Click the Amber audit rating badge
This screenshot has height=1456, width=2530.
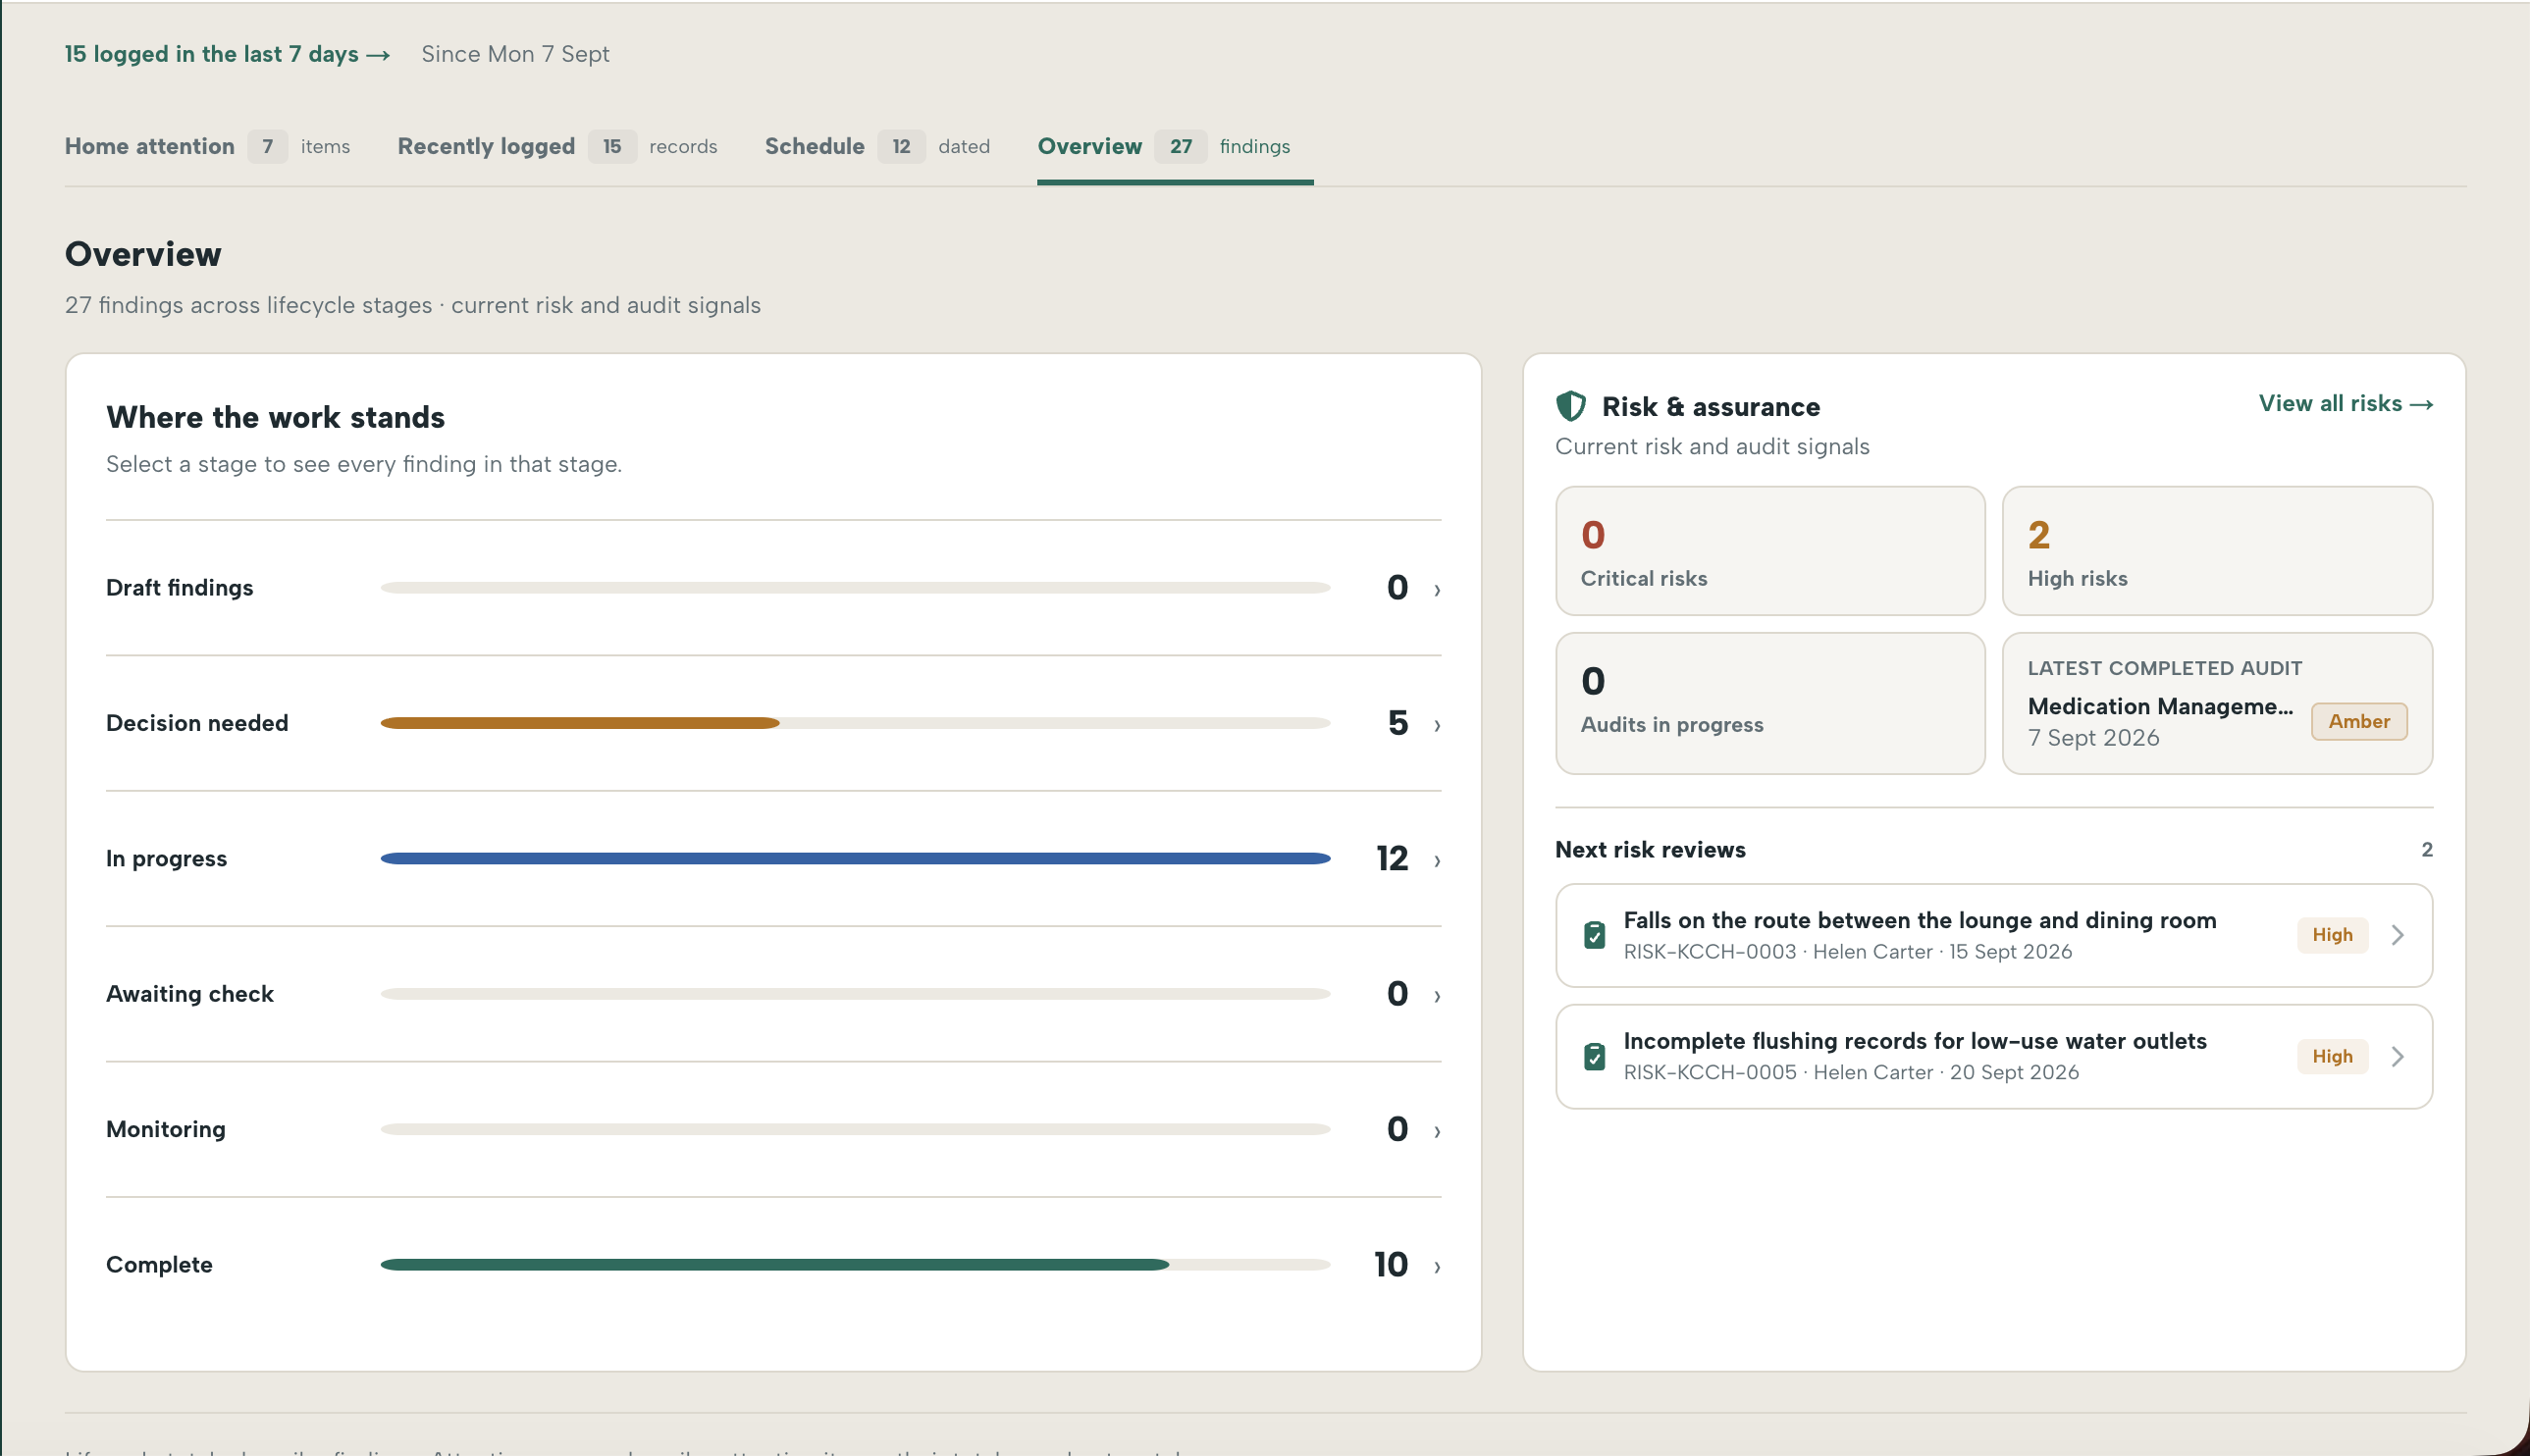click(x=2359, y=721)
